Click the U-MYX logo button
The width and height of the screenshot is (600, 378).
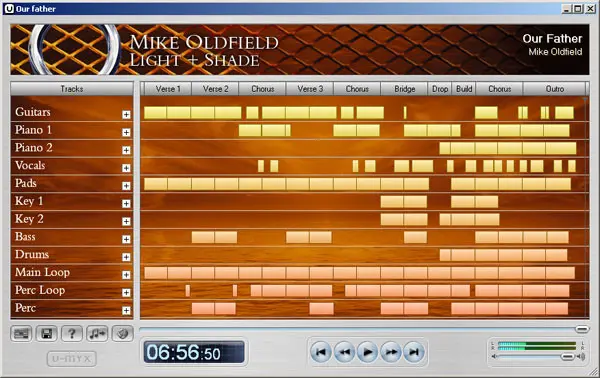(72, 358)
